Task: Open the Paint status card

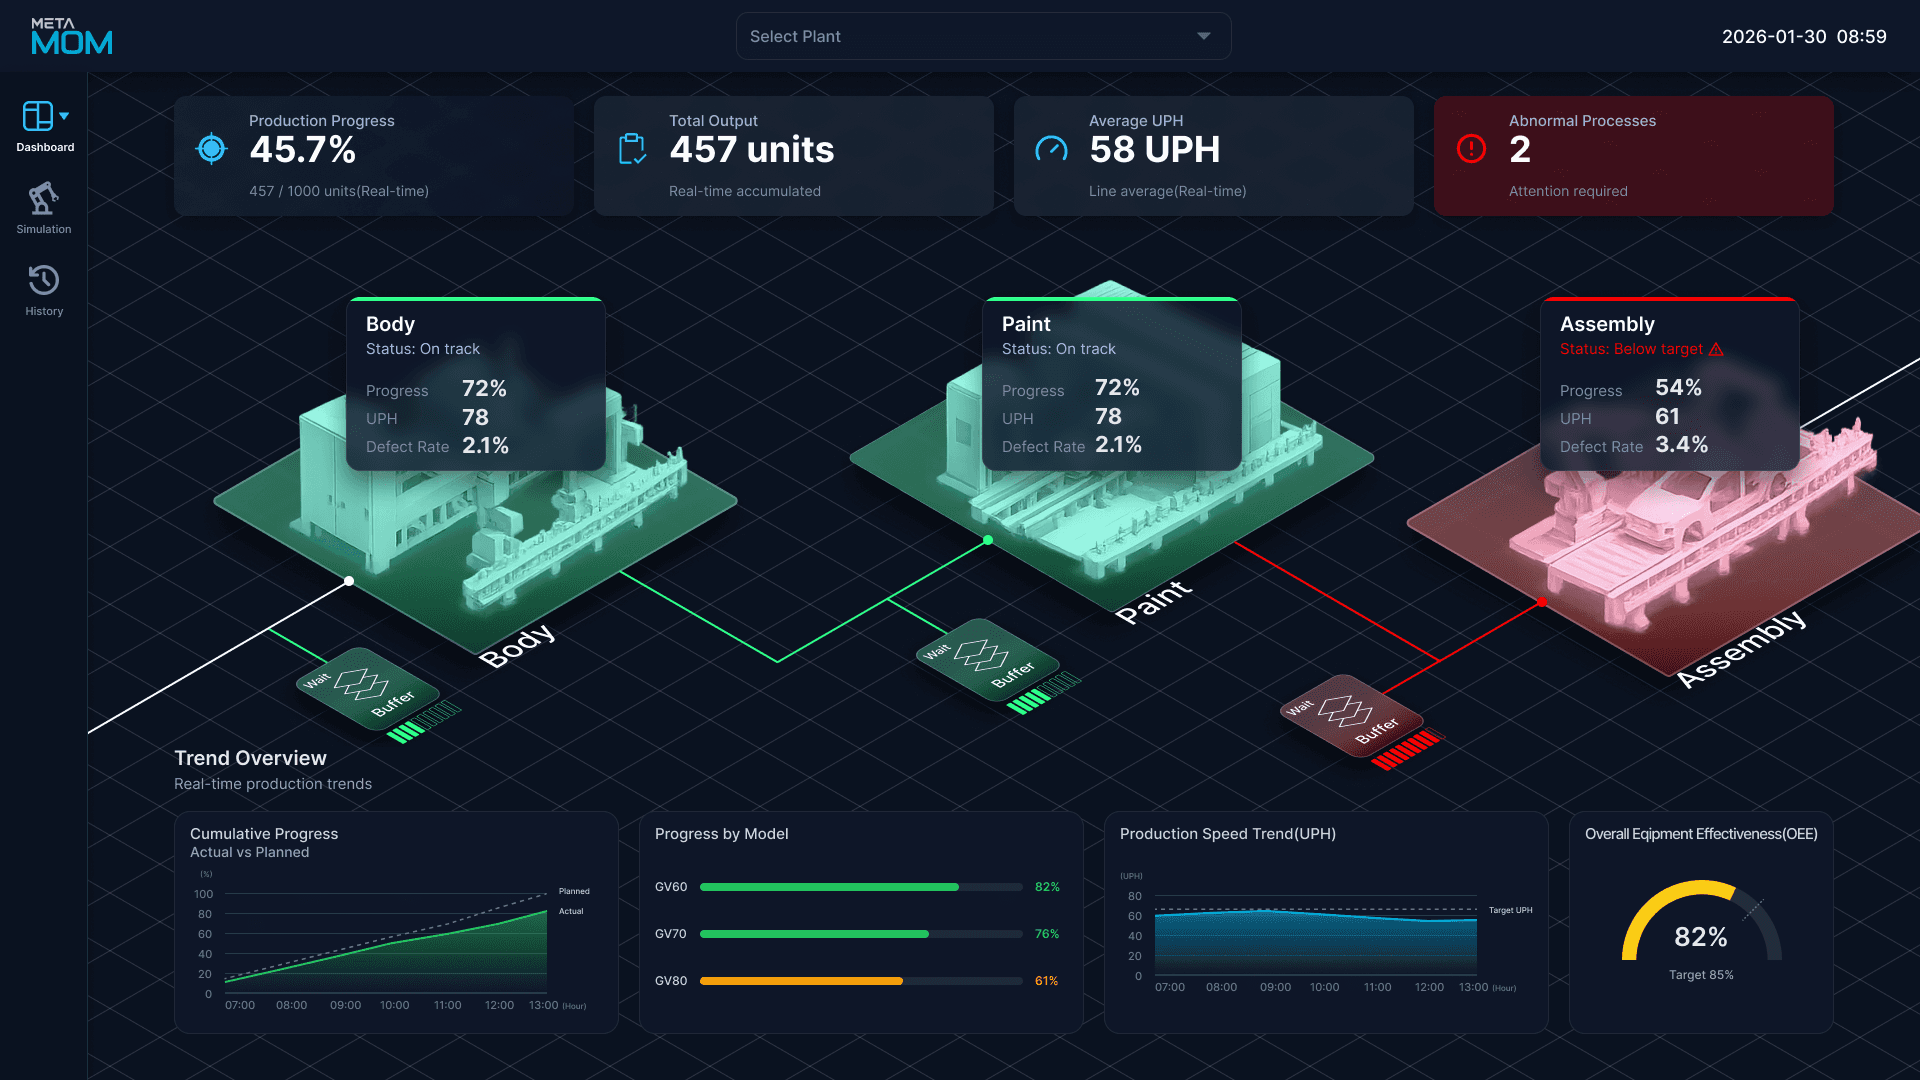Action: pyautogui.click(x=1112, y=384)
